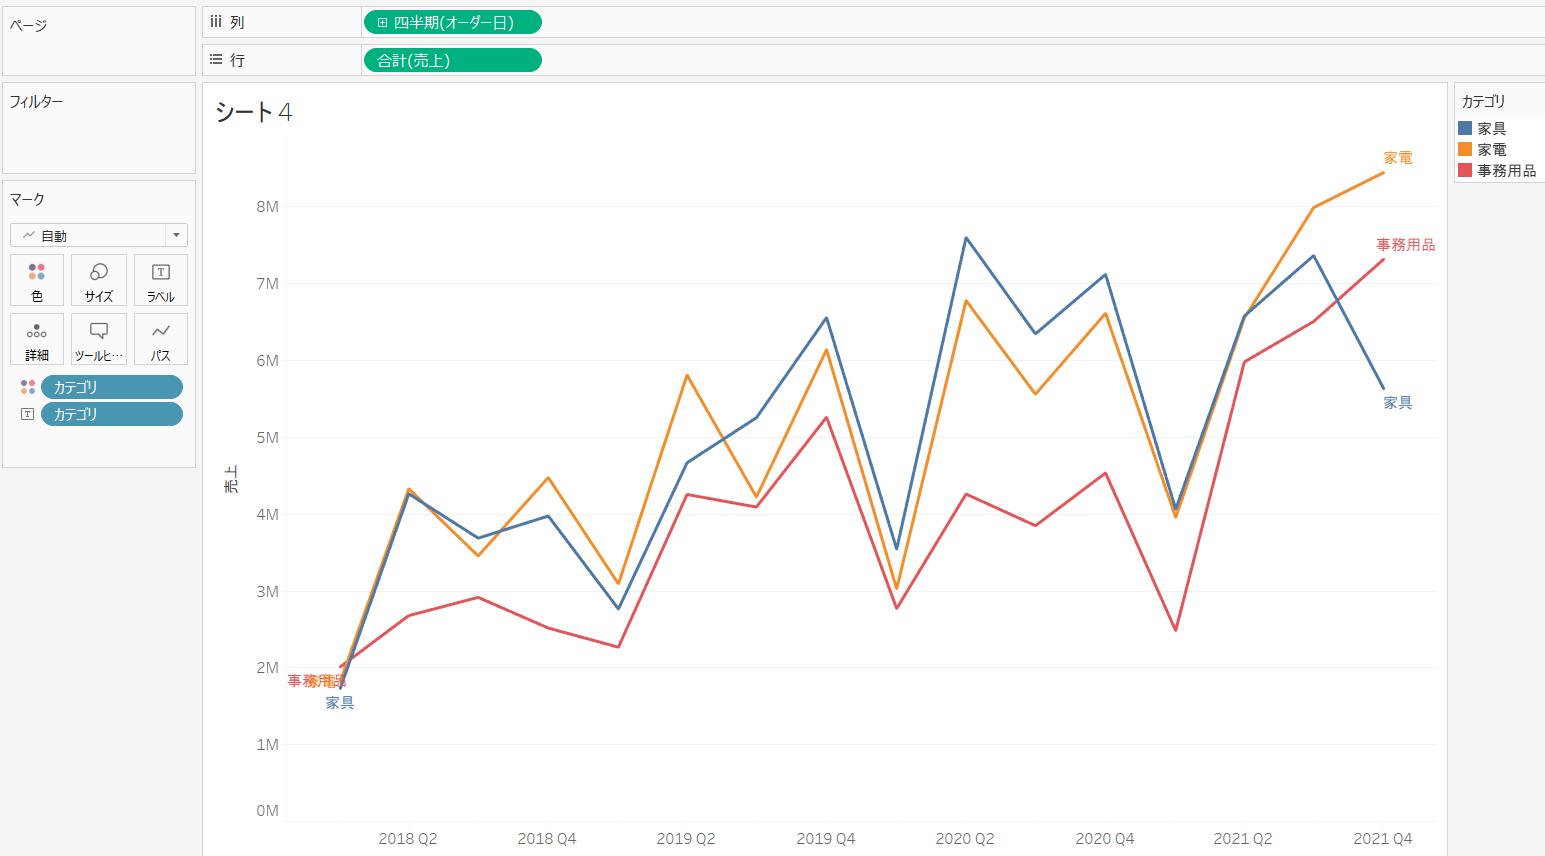Click the red 事務用品 legend color swatch
Image resolution: width=1545 pixels, height=856 pixels.
[x=1465, y=170]
